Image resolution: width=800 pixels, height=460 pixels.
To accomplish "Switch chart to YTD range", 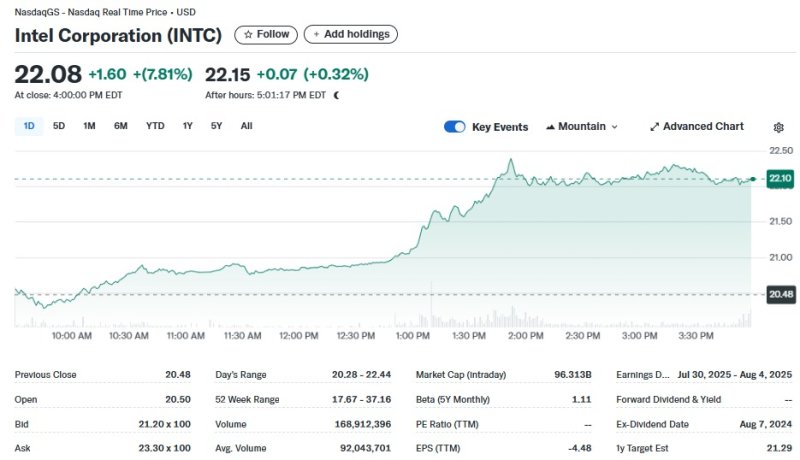I will (x=155, y=126).
